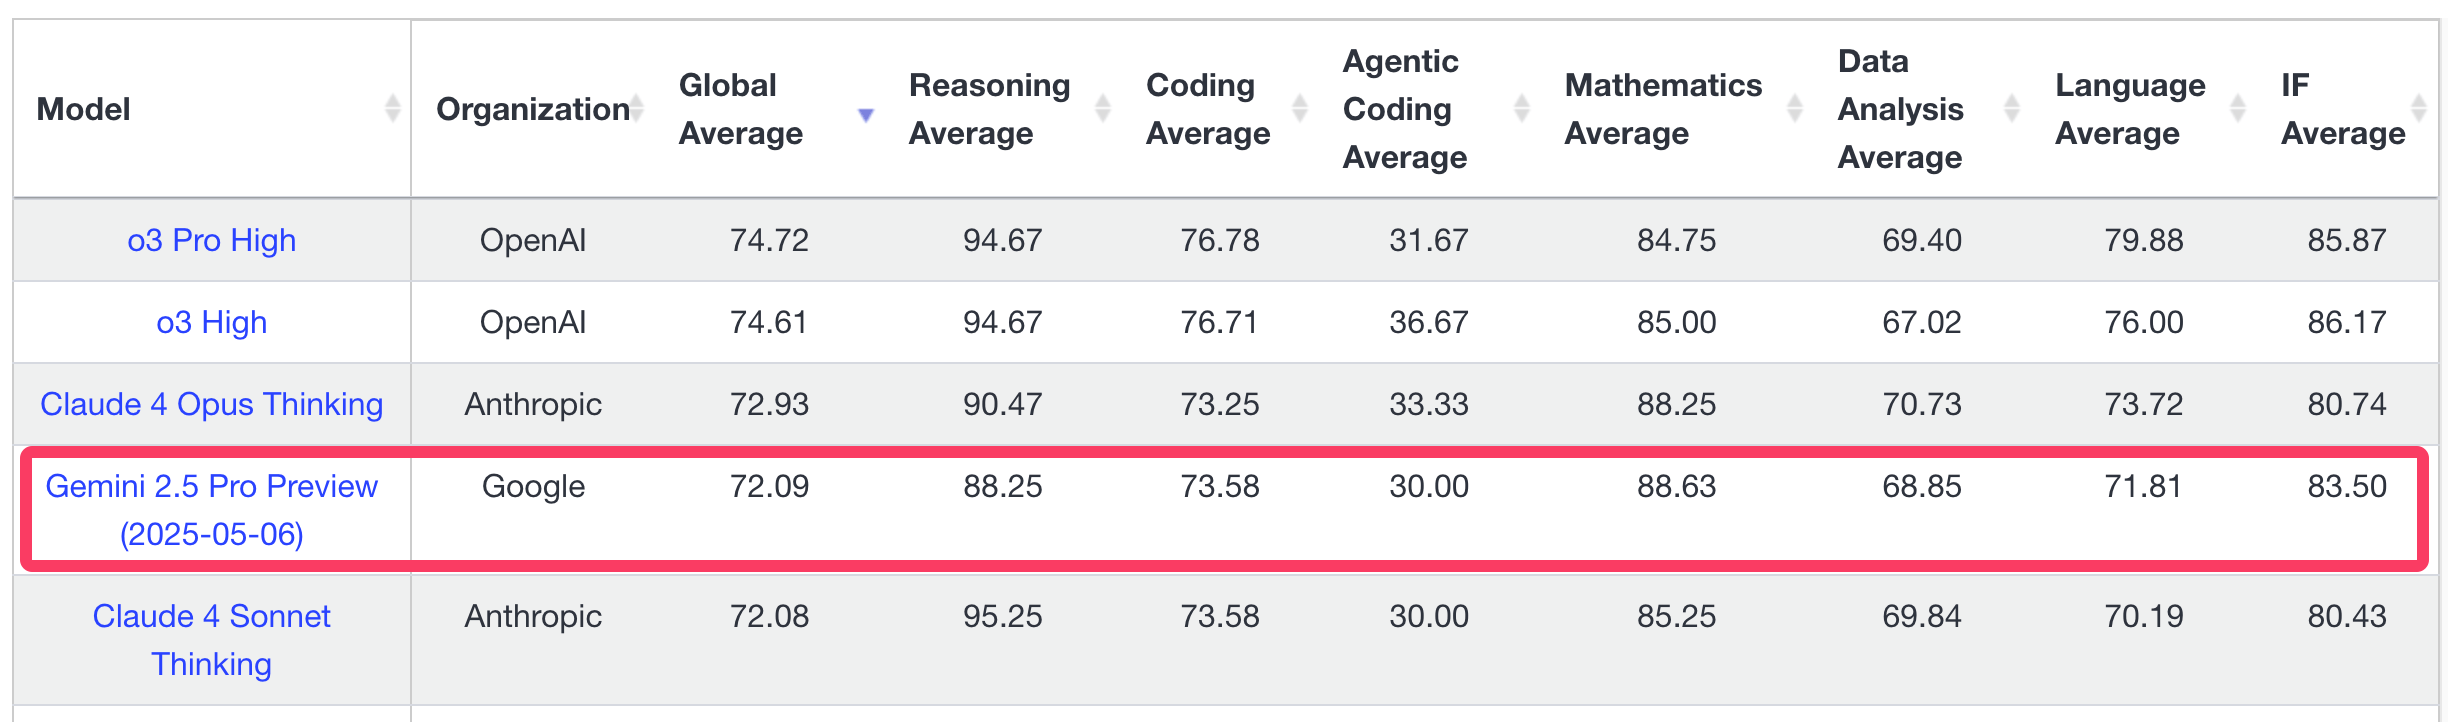The width and height of the screenshot is (2448, 722).
Task: Open the o3 High model link
Action: tap(212, 322)
